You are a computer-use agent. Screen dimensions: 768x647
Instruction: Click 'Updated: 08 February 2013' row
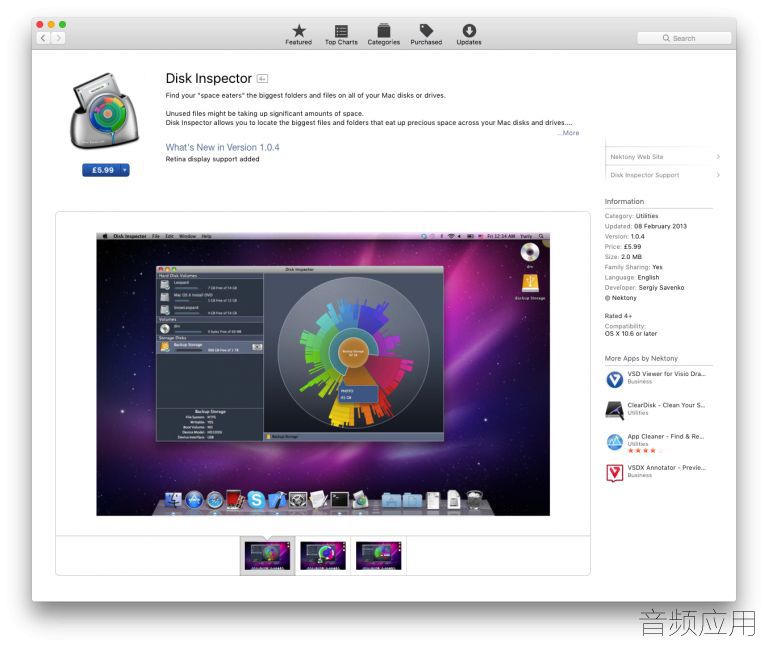click(646, 226)
